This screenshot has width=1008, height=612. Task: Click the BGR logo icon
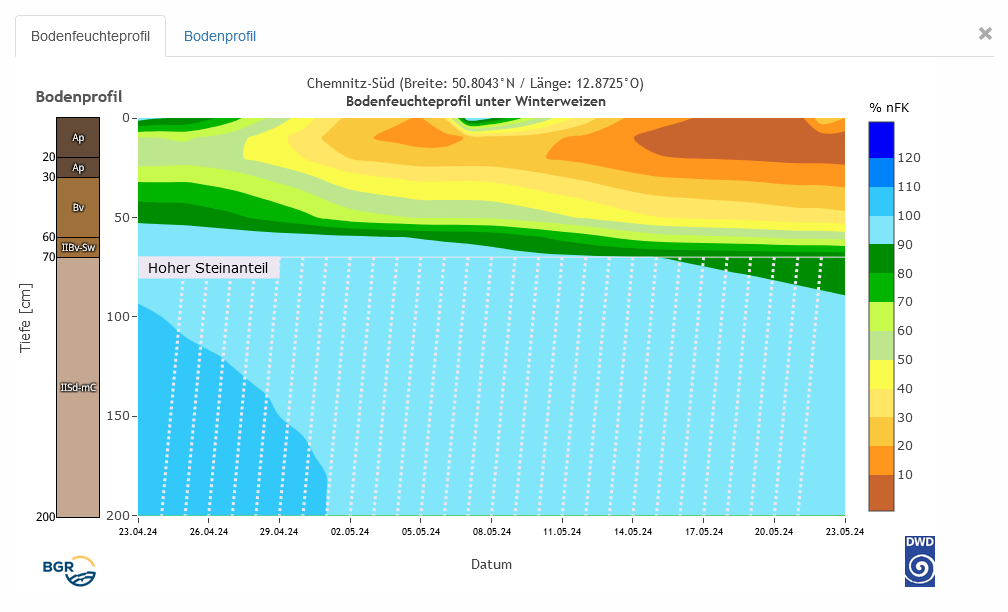click(x=69, y=569)
